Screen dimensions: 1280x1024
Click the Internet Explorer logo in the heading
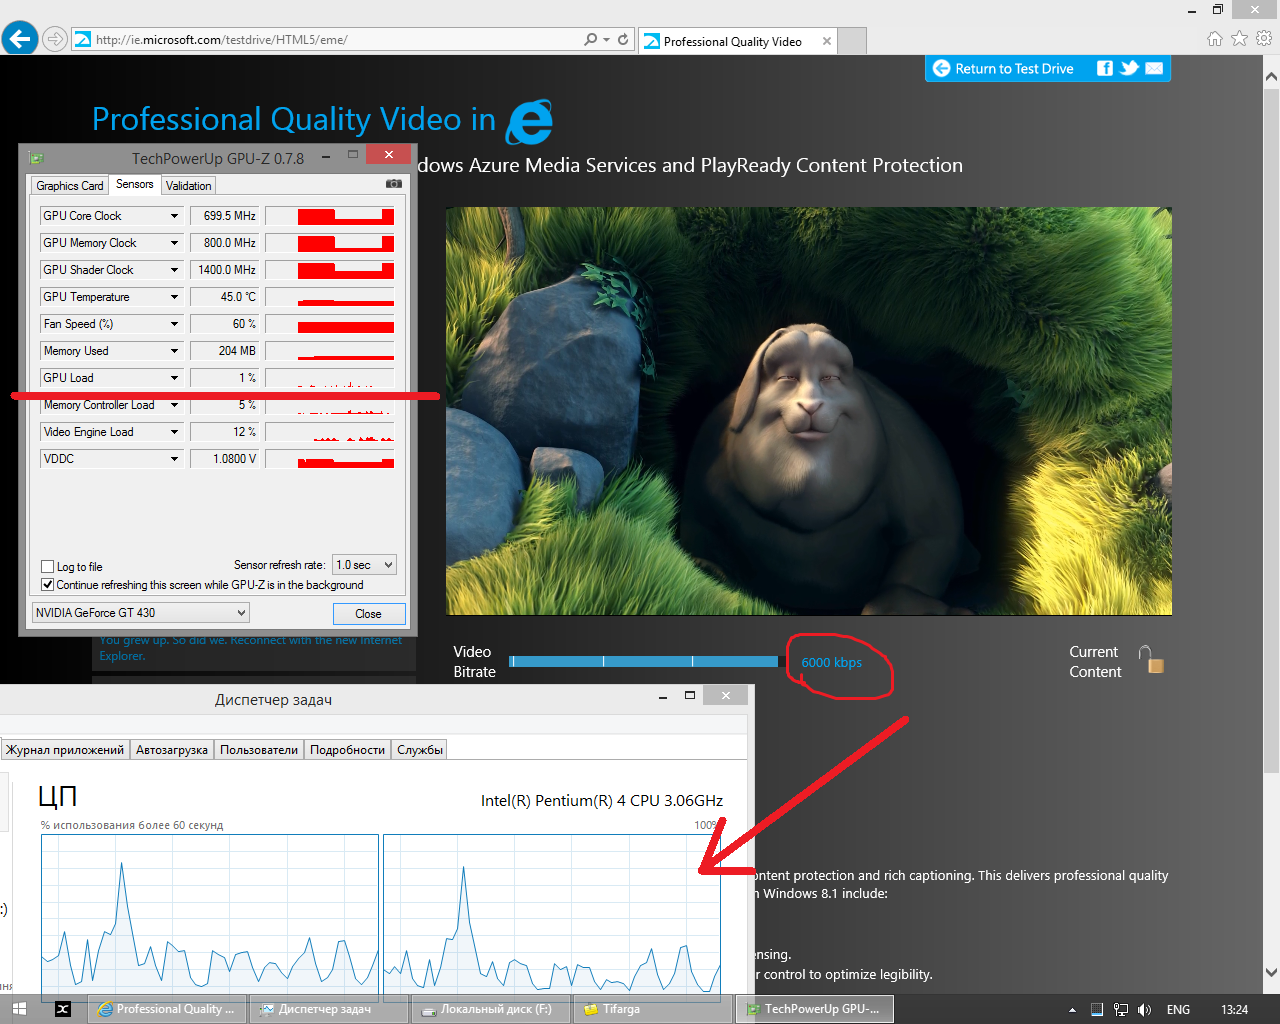530,122
